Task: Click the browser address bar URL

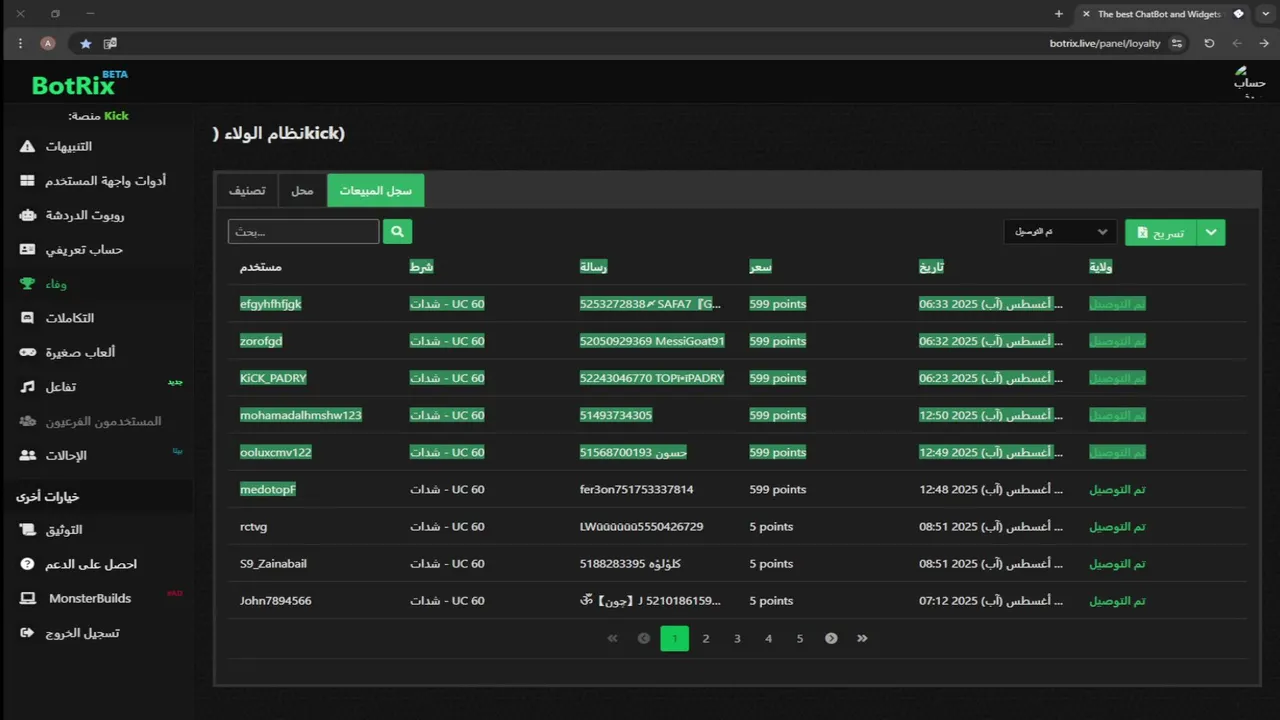Action: click(x=1105, y=43)
